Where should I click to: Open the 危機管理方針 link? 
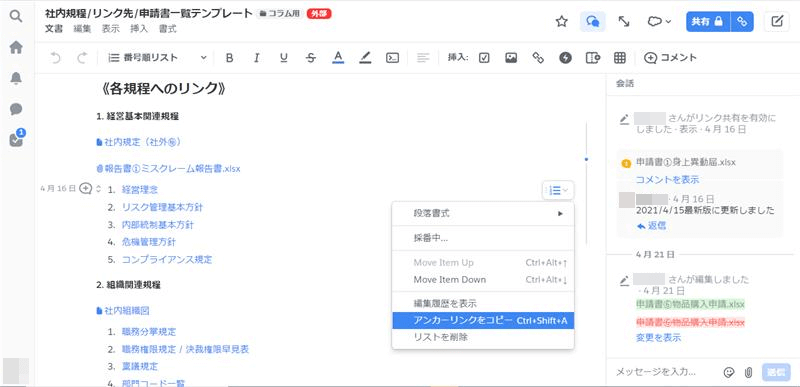pyautogui.click(x=148, y=242)
